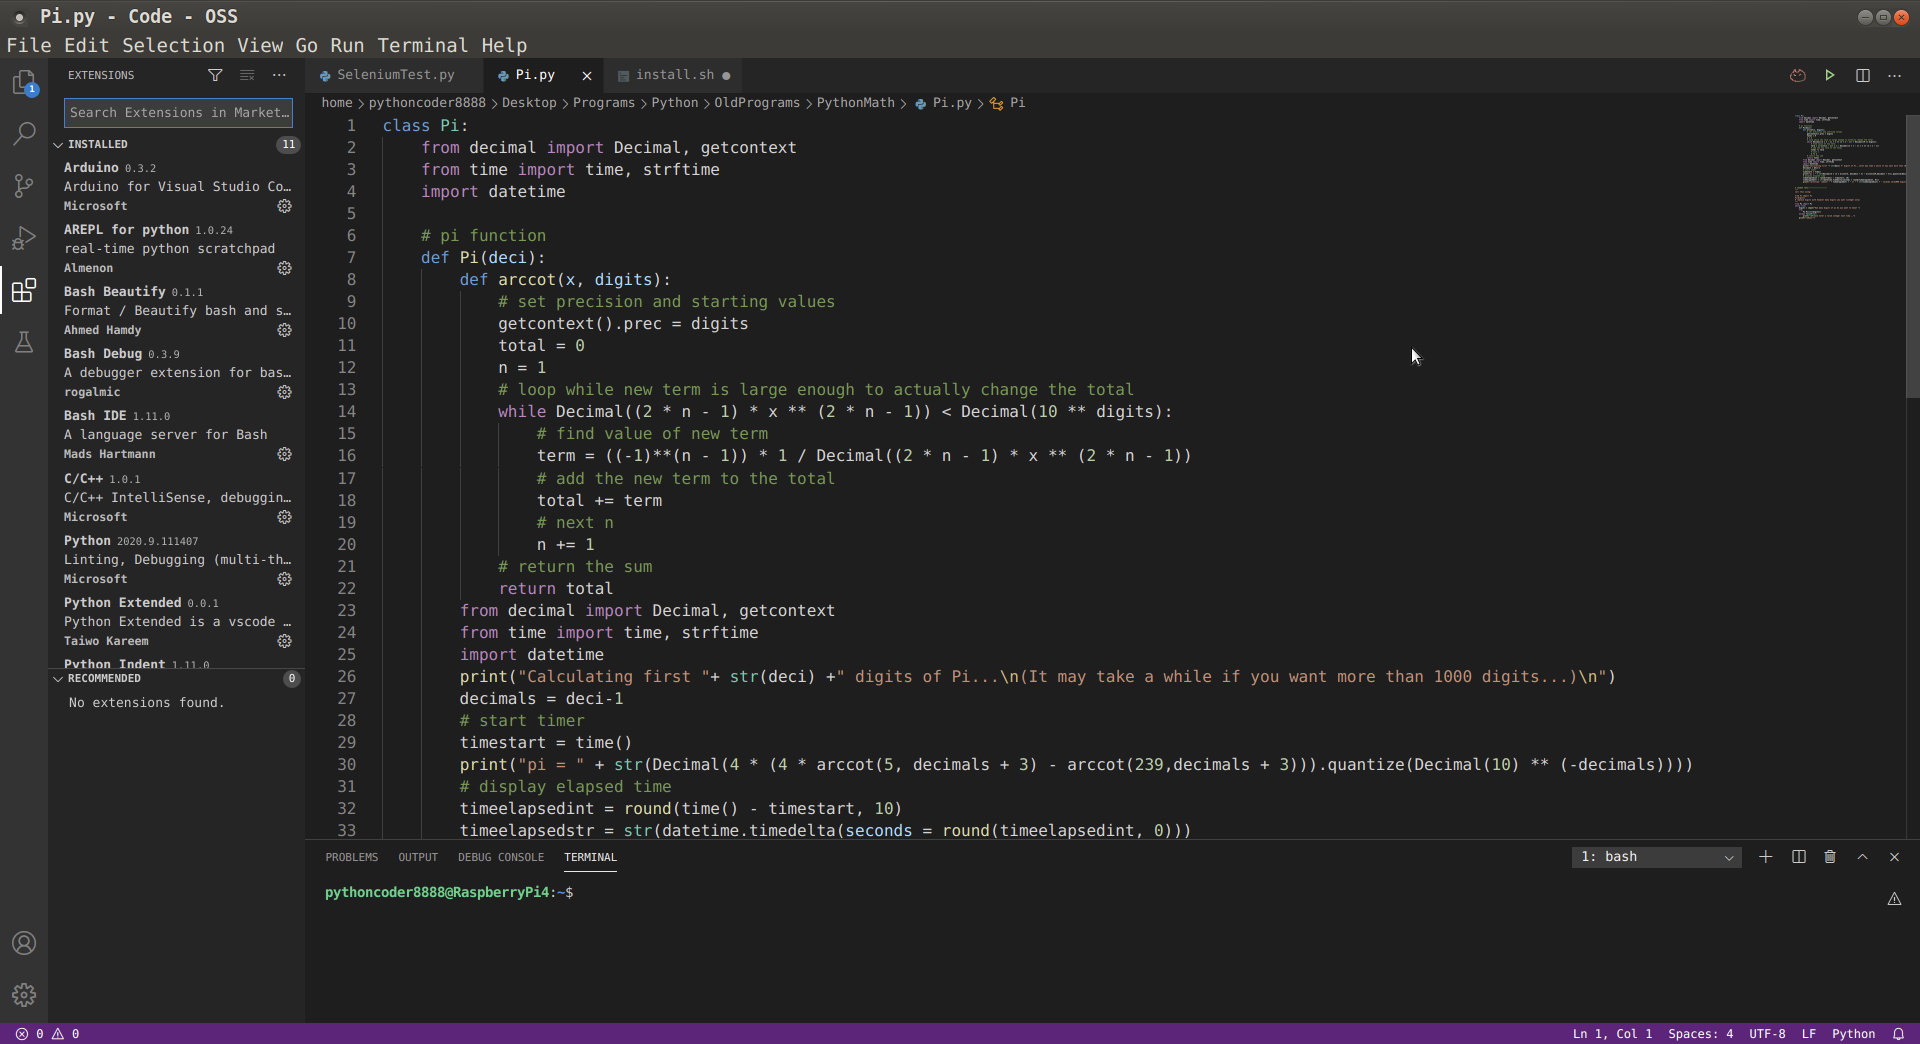
Task: Collapse the INSTALLED extensions section
Action: click(x=176, y=144)
